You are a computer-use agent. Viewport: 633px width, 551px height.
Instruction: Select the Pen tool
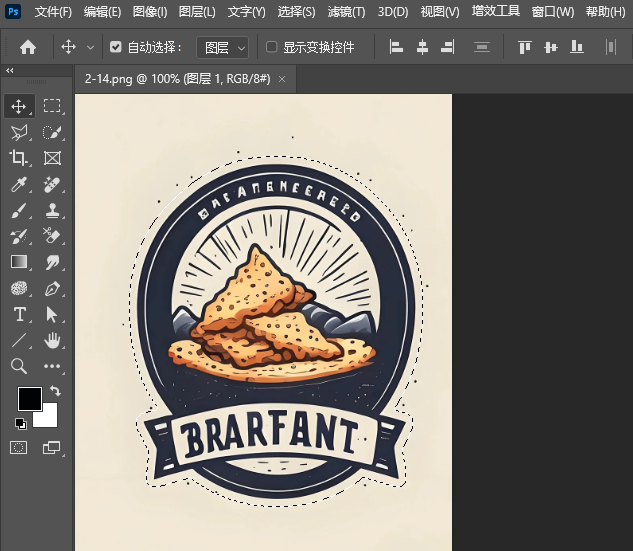[x=52, y=289]
